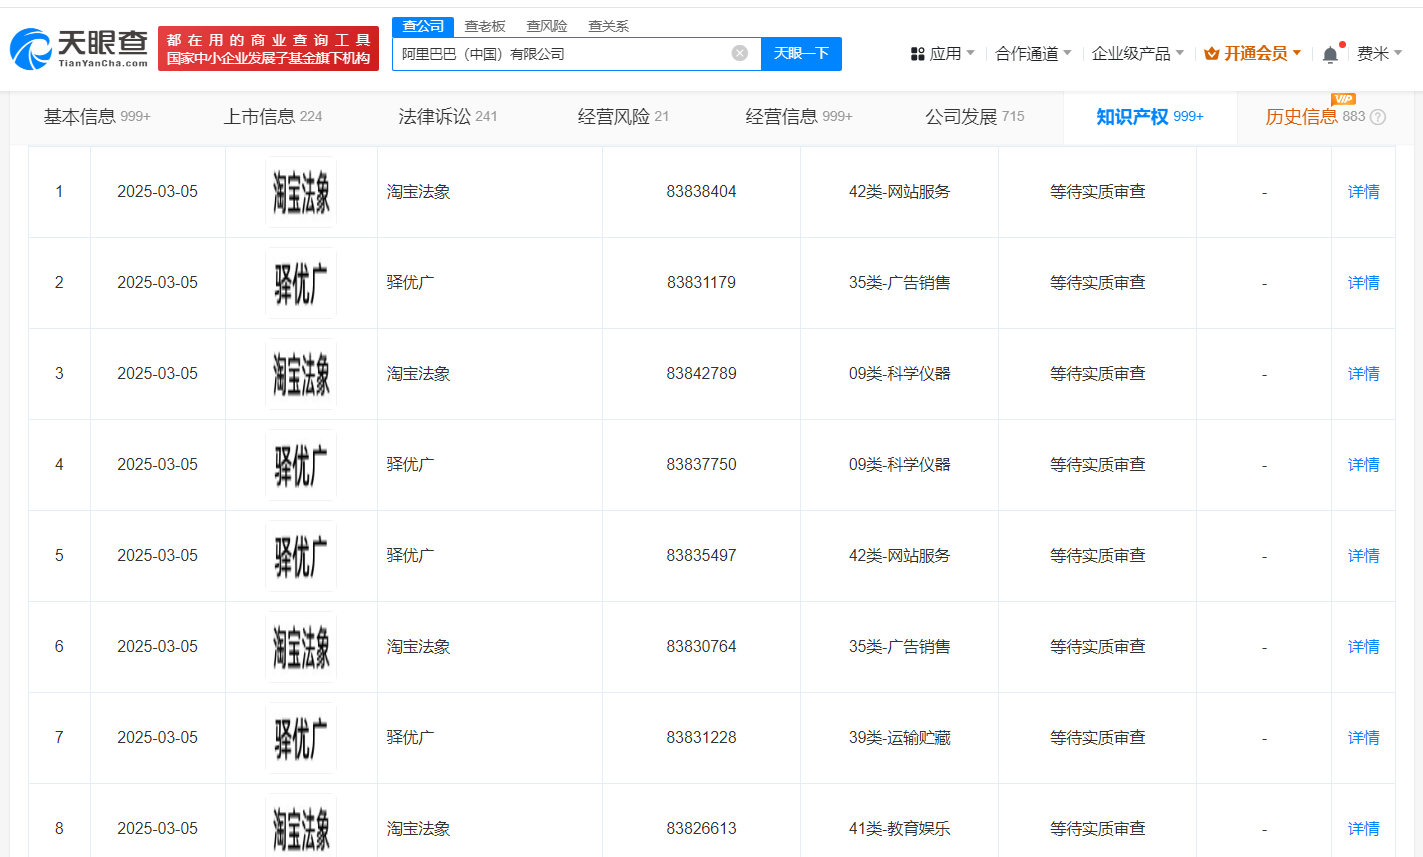This screenshot has height=857, width=1423.
Task: Click the company name search field
Action: [560, 54]
